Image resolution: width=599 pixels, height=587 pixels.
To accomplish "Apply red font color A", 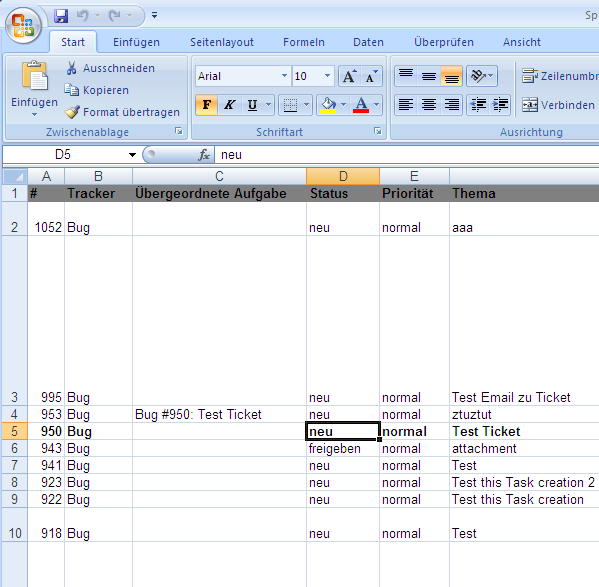I will pyautogui.click(x=361, y=105).
